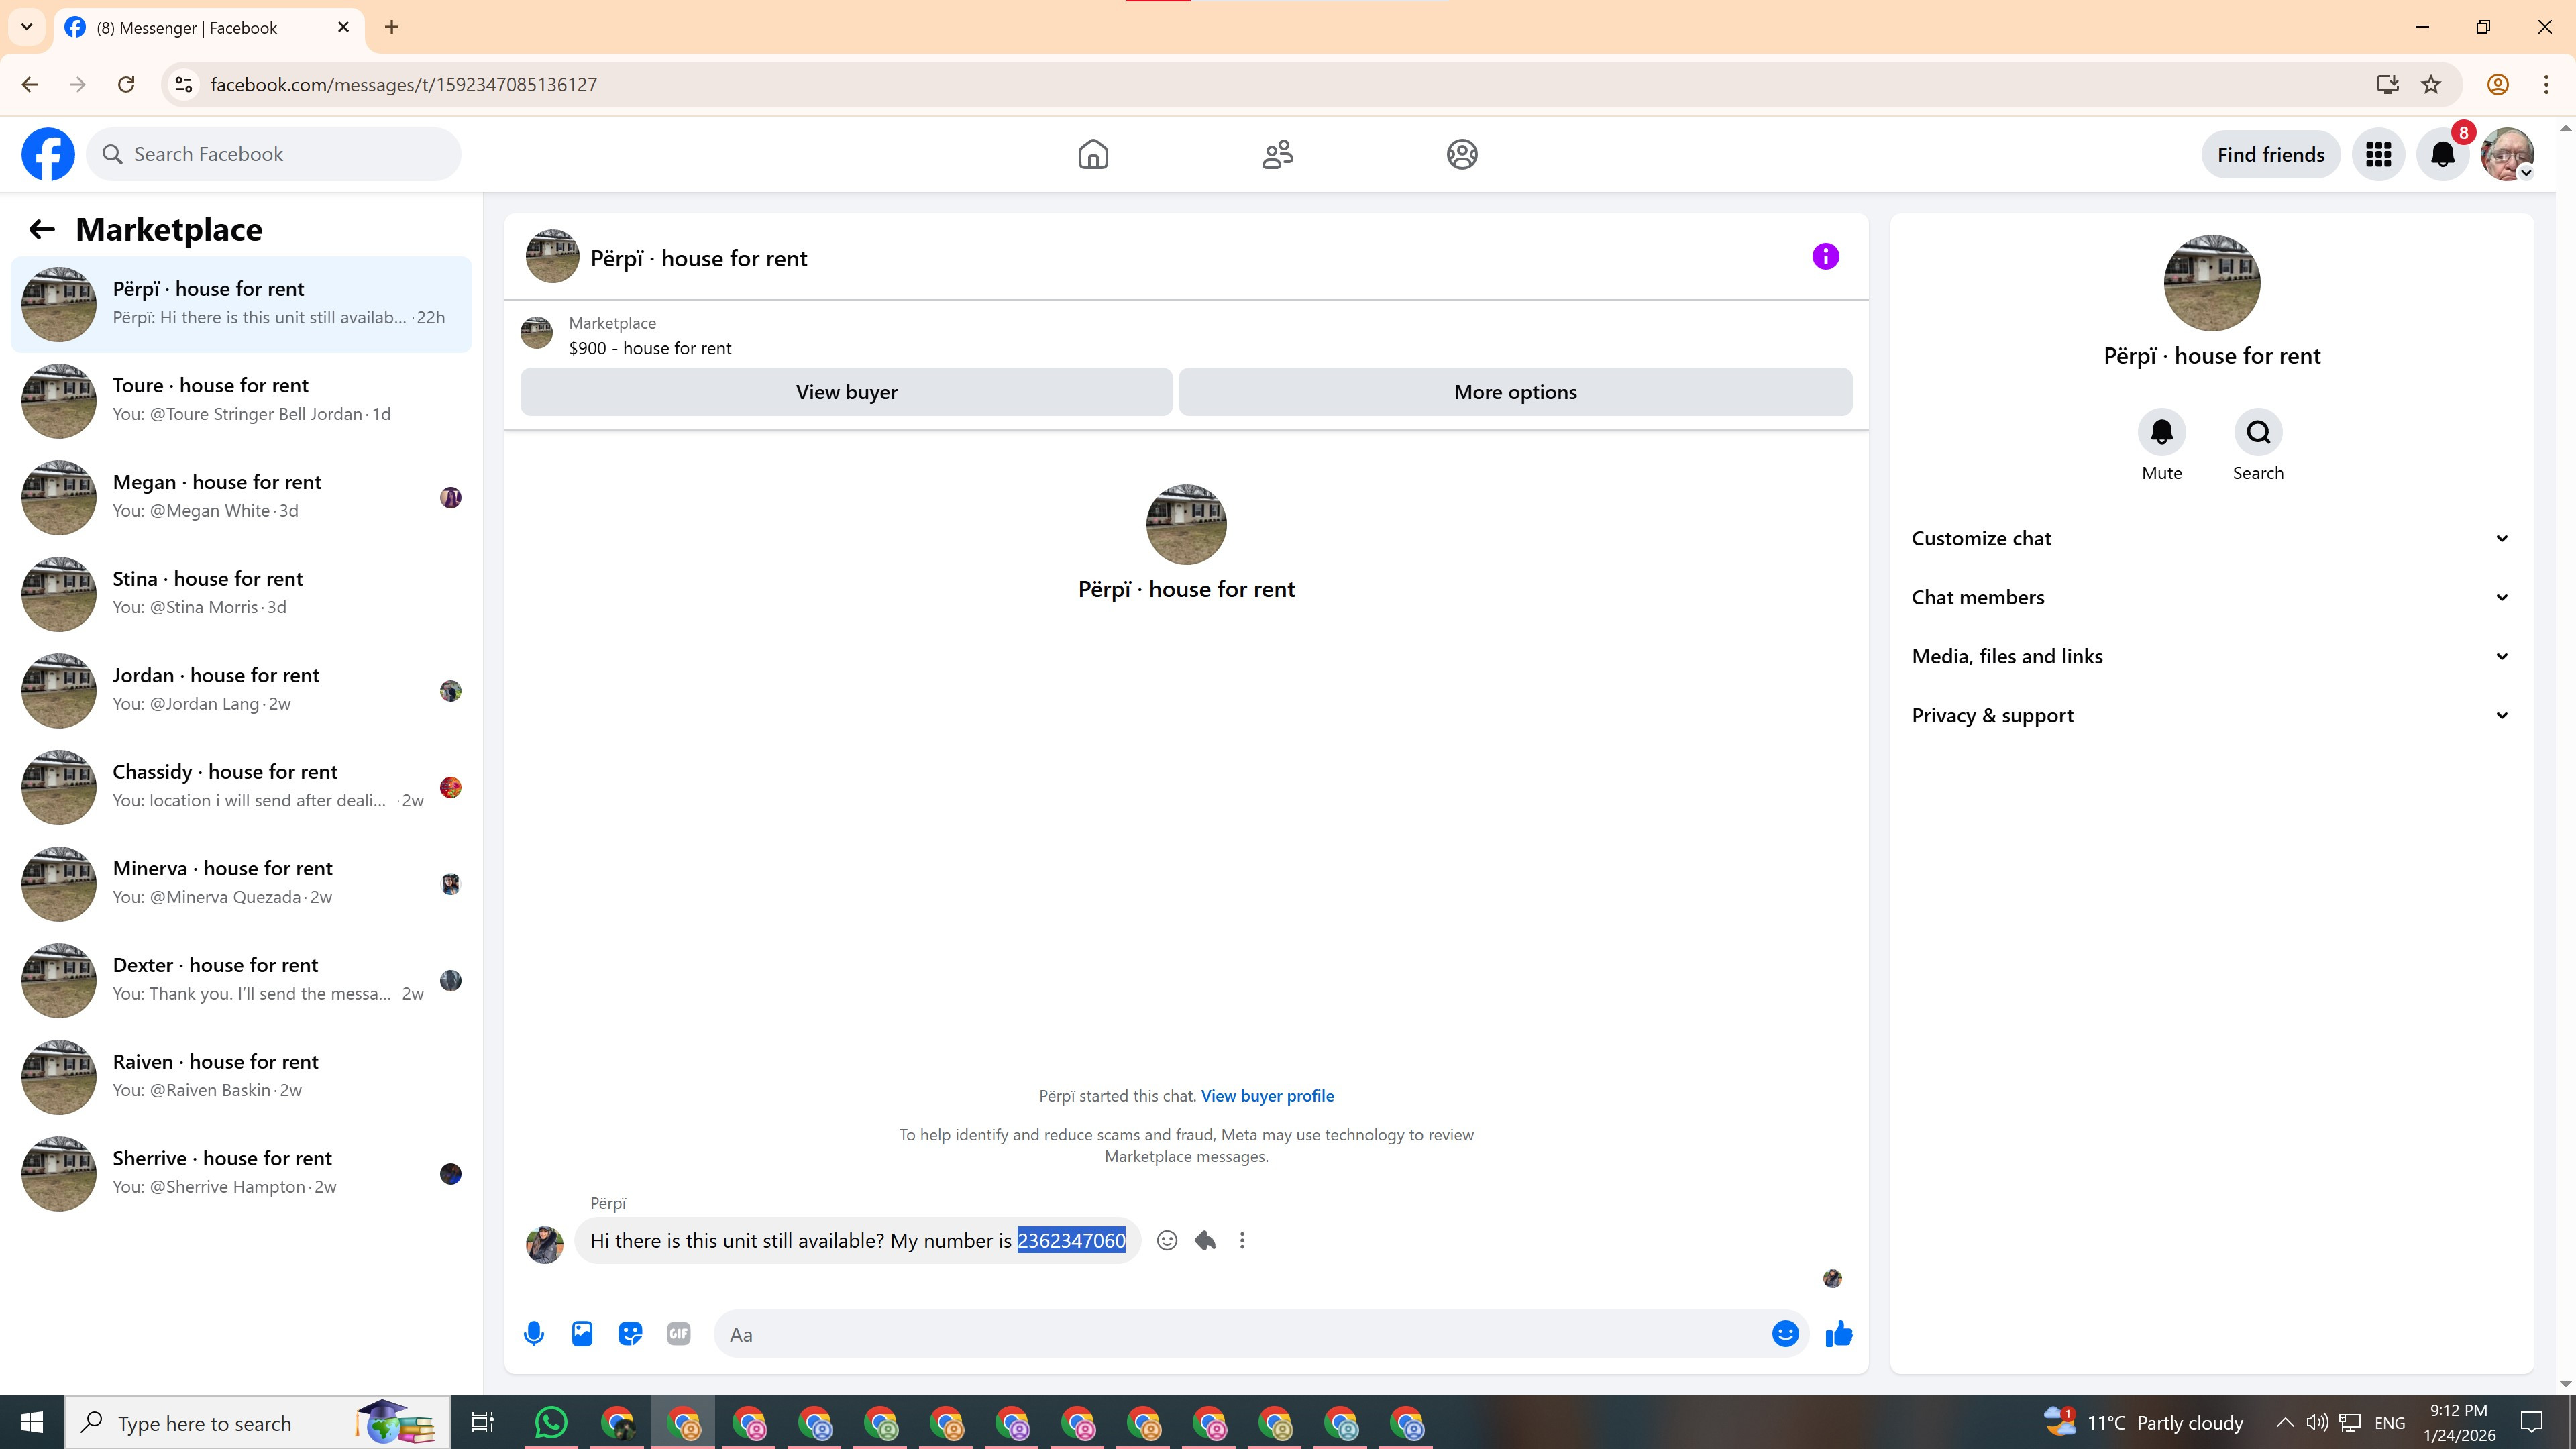Open emoji picker in message box
Screen dimensions: 2576x1449
point(1785,1334)
